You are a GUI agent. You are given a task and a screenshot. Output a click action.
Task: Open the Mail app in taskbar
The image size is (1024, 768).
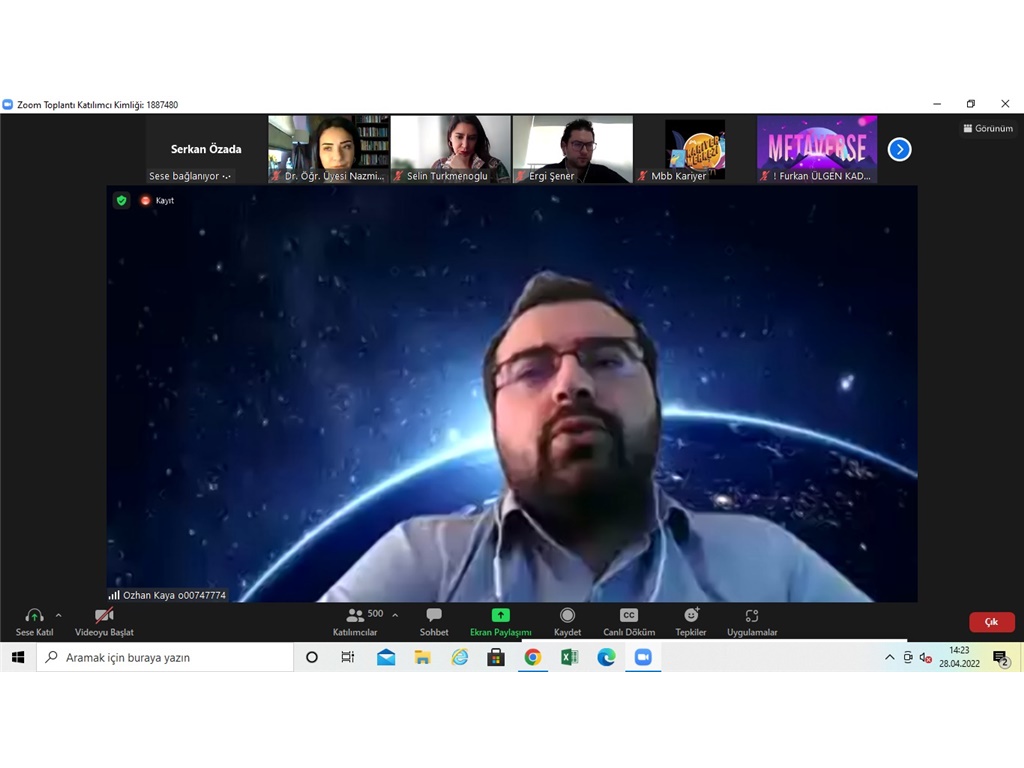point(386,657)
